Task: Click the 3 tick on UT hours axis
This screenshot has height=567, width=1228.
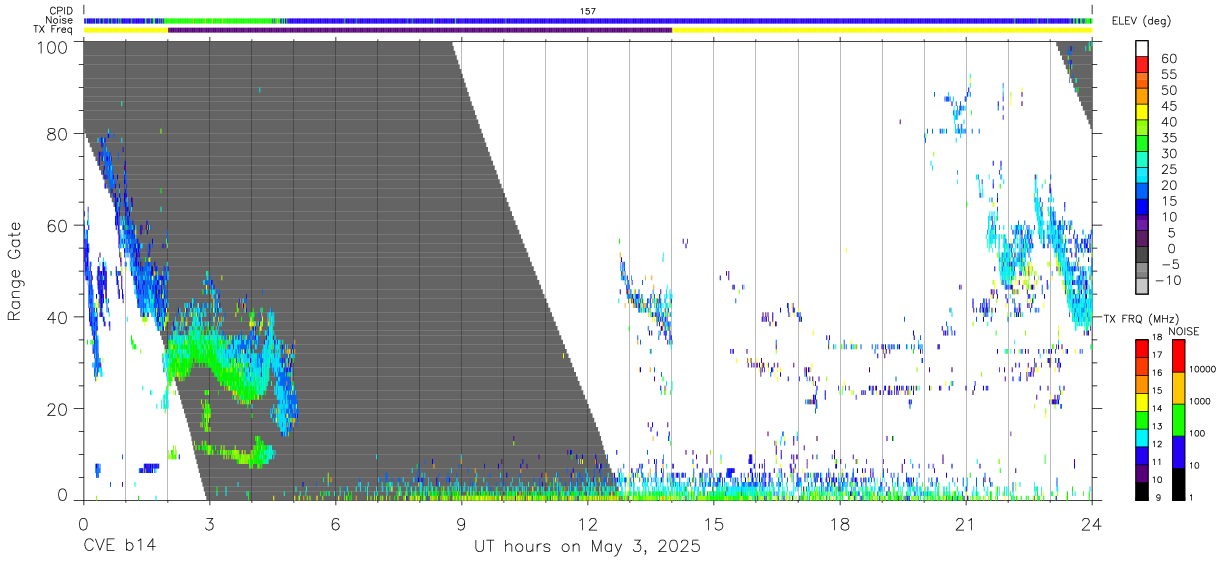Action: (x=209, y=523)
